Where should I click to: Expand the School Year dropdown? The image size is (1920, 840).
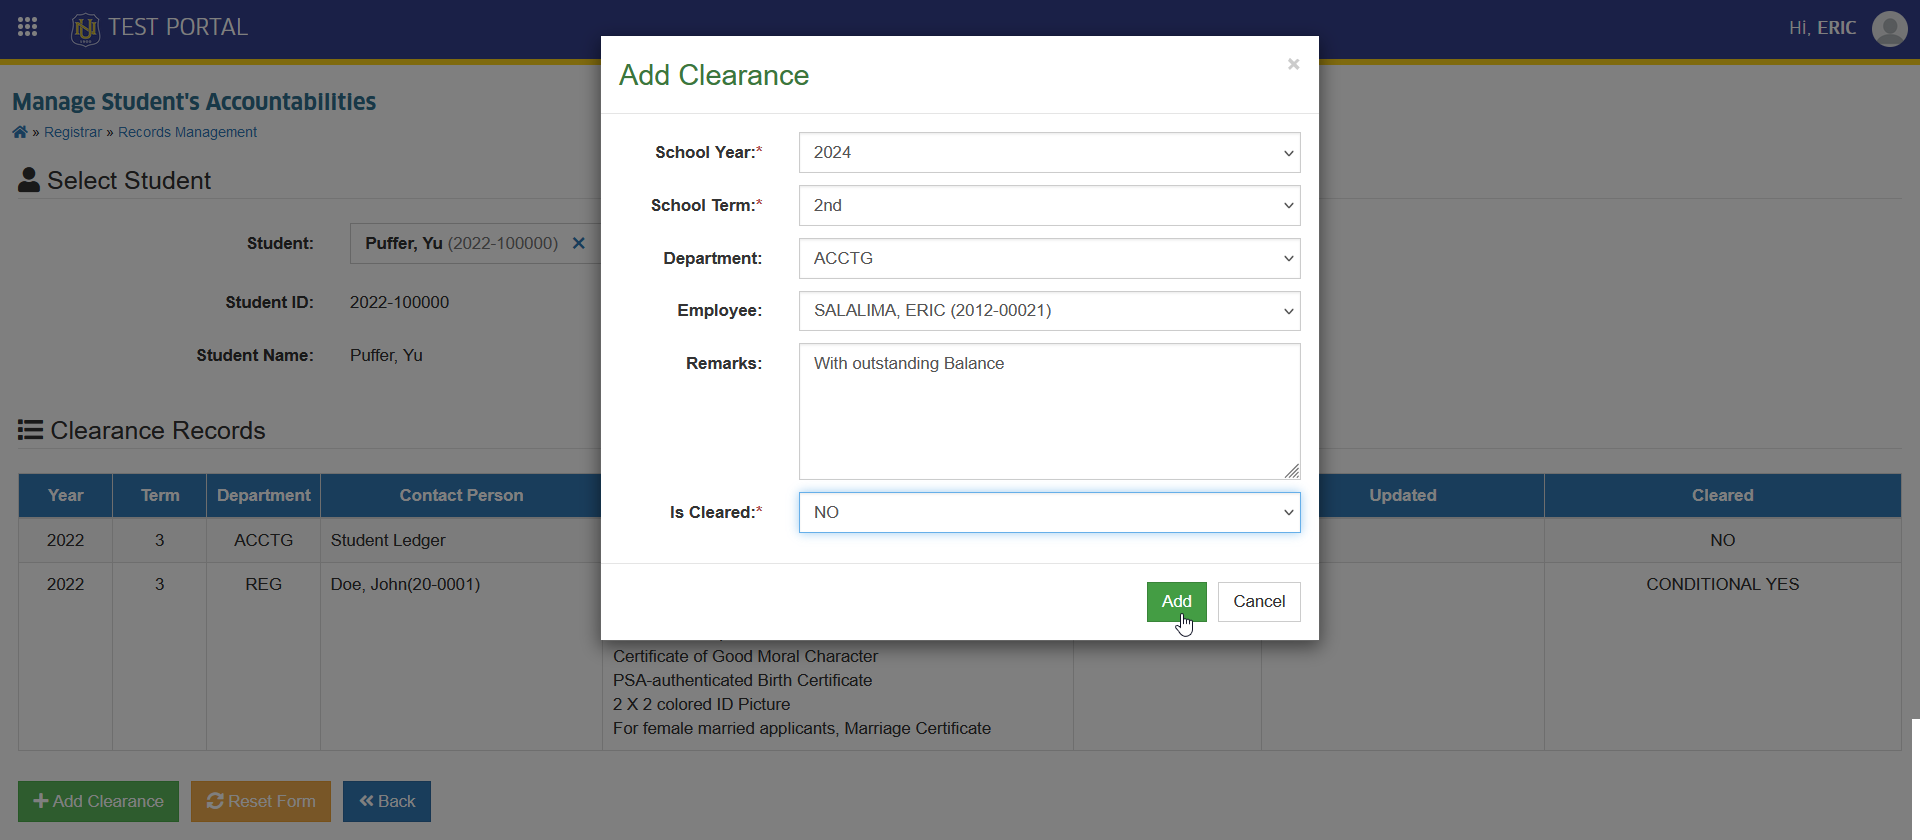pyautogui.click(x=1049, y=153)
